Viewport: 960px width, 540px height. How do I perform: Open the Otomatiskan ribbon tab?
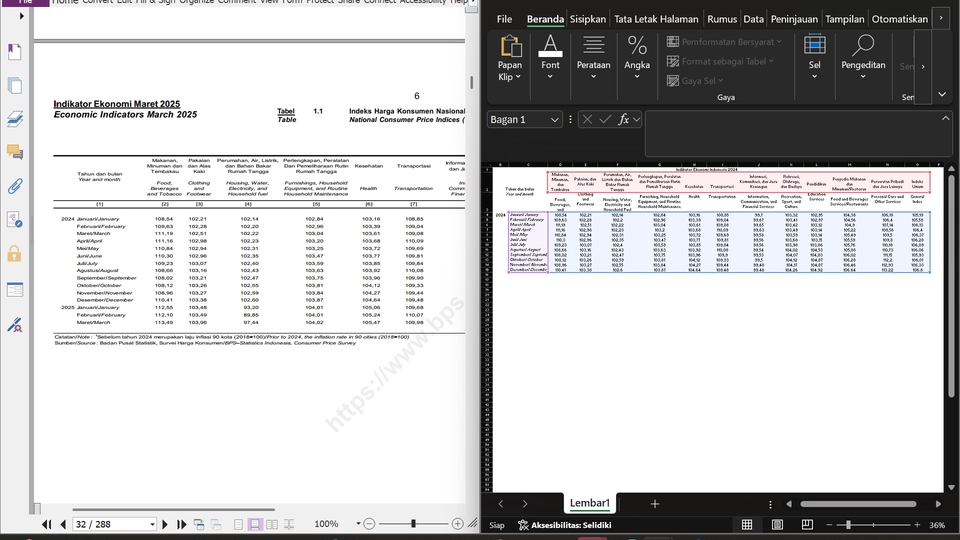click(x=899, y=19)
